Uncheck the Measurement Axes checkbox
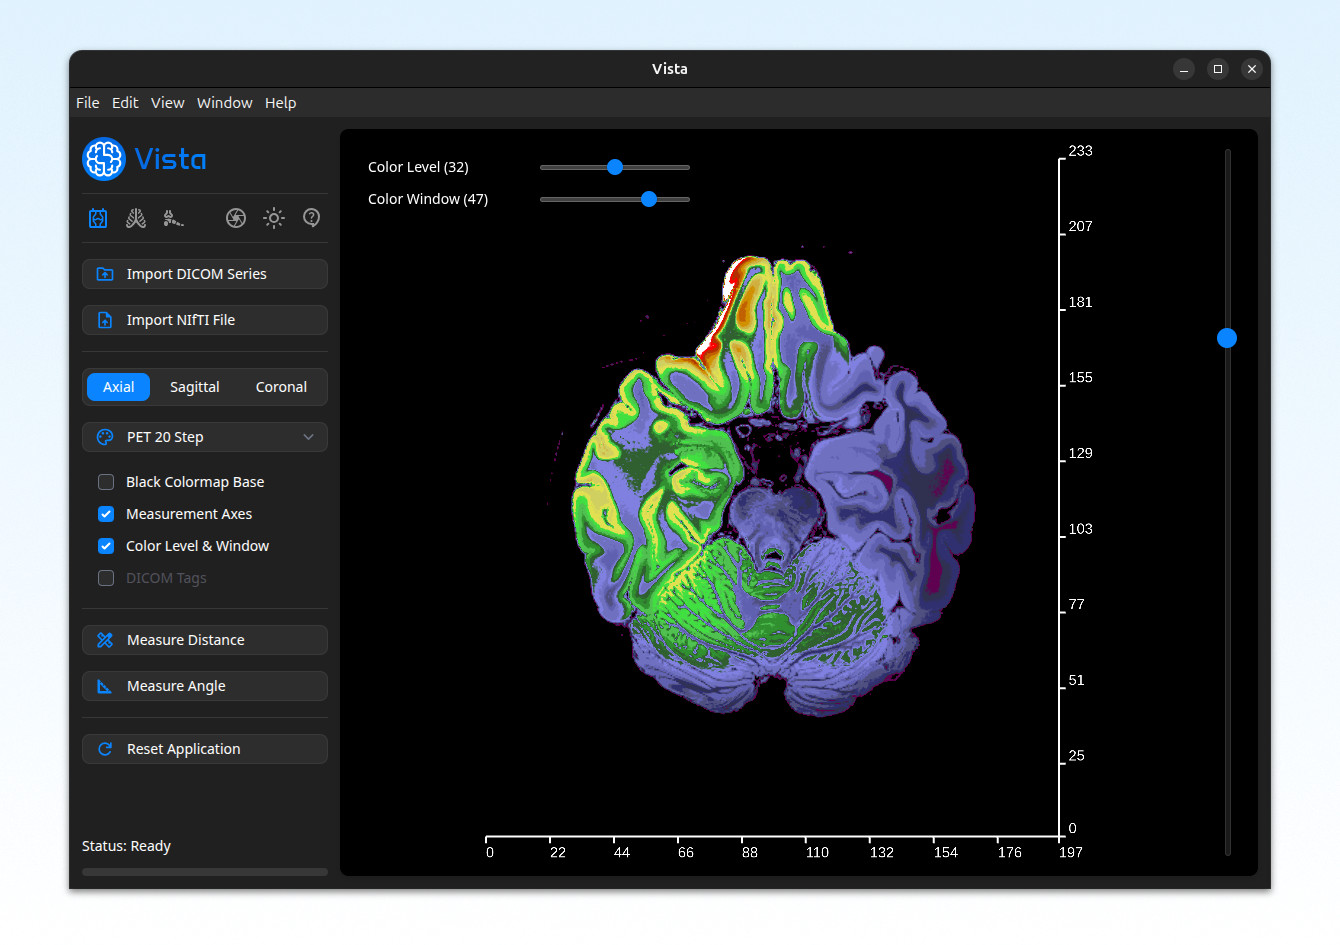 pos(106,514)
